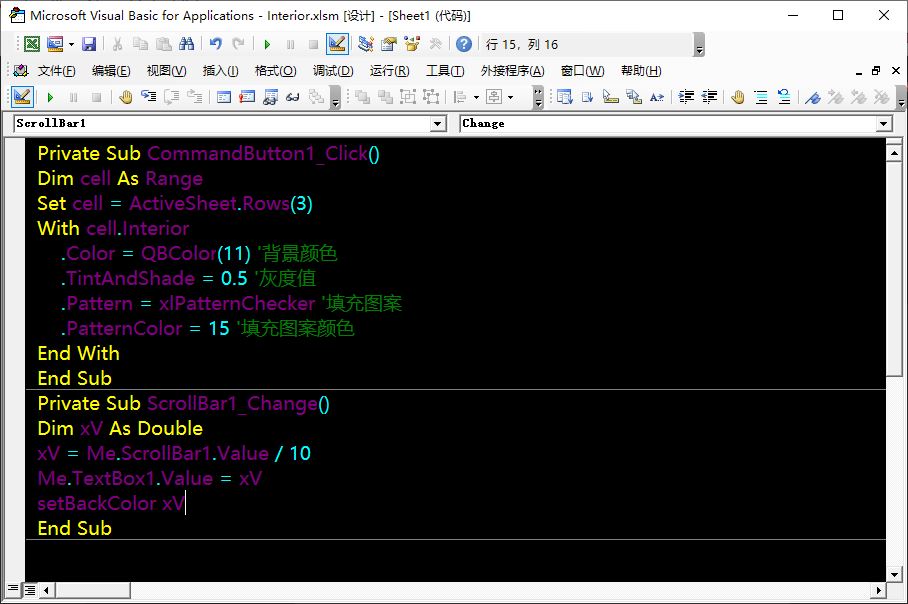This screenshot has width=908, height=604.
Task: Click the Step Into icon
Action: point(149,97)
